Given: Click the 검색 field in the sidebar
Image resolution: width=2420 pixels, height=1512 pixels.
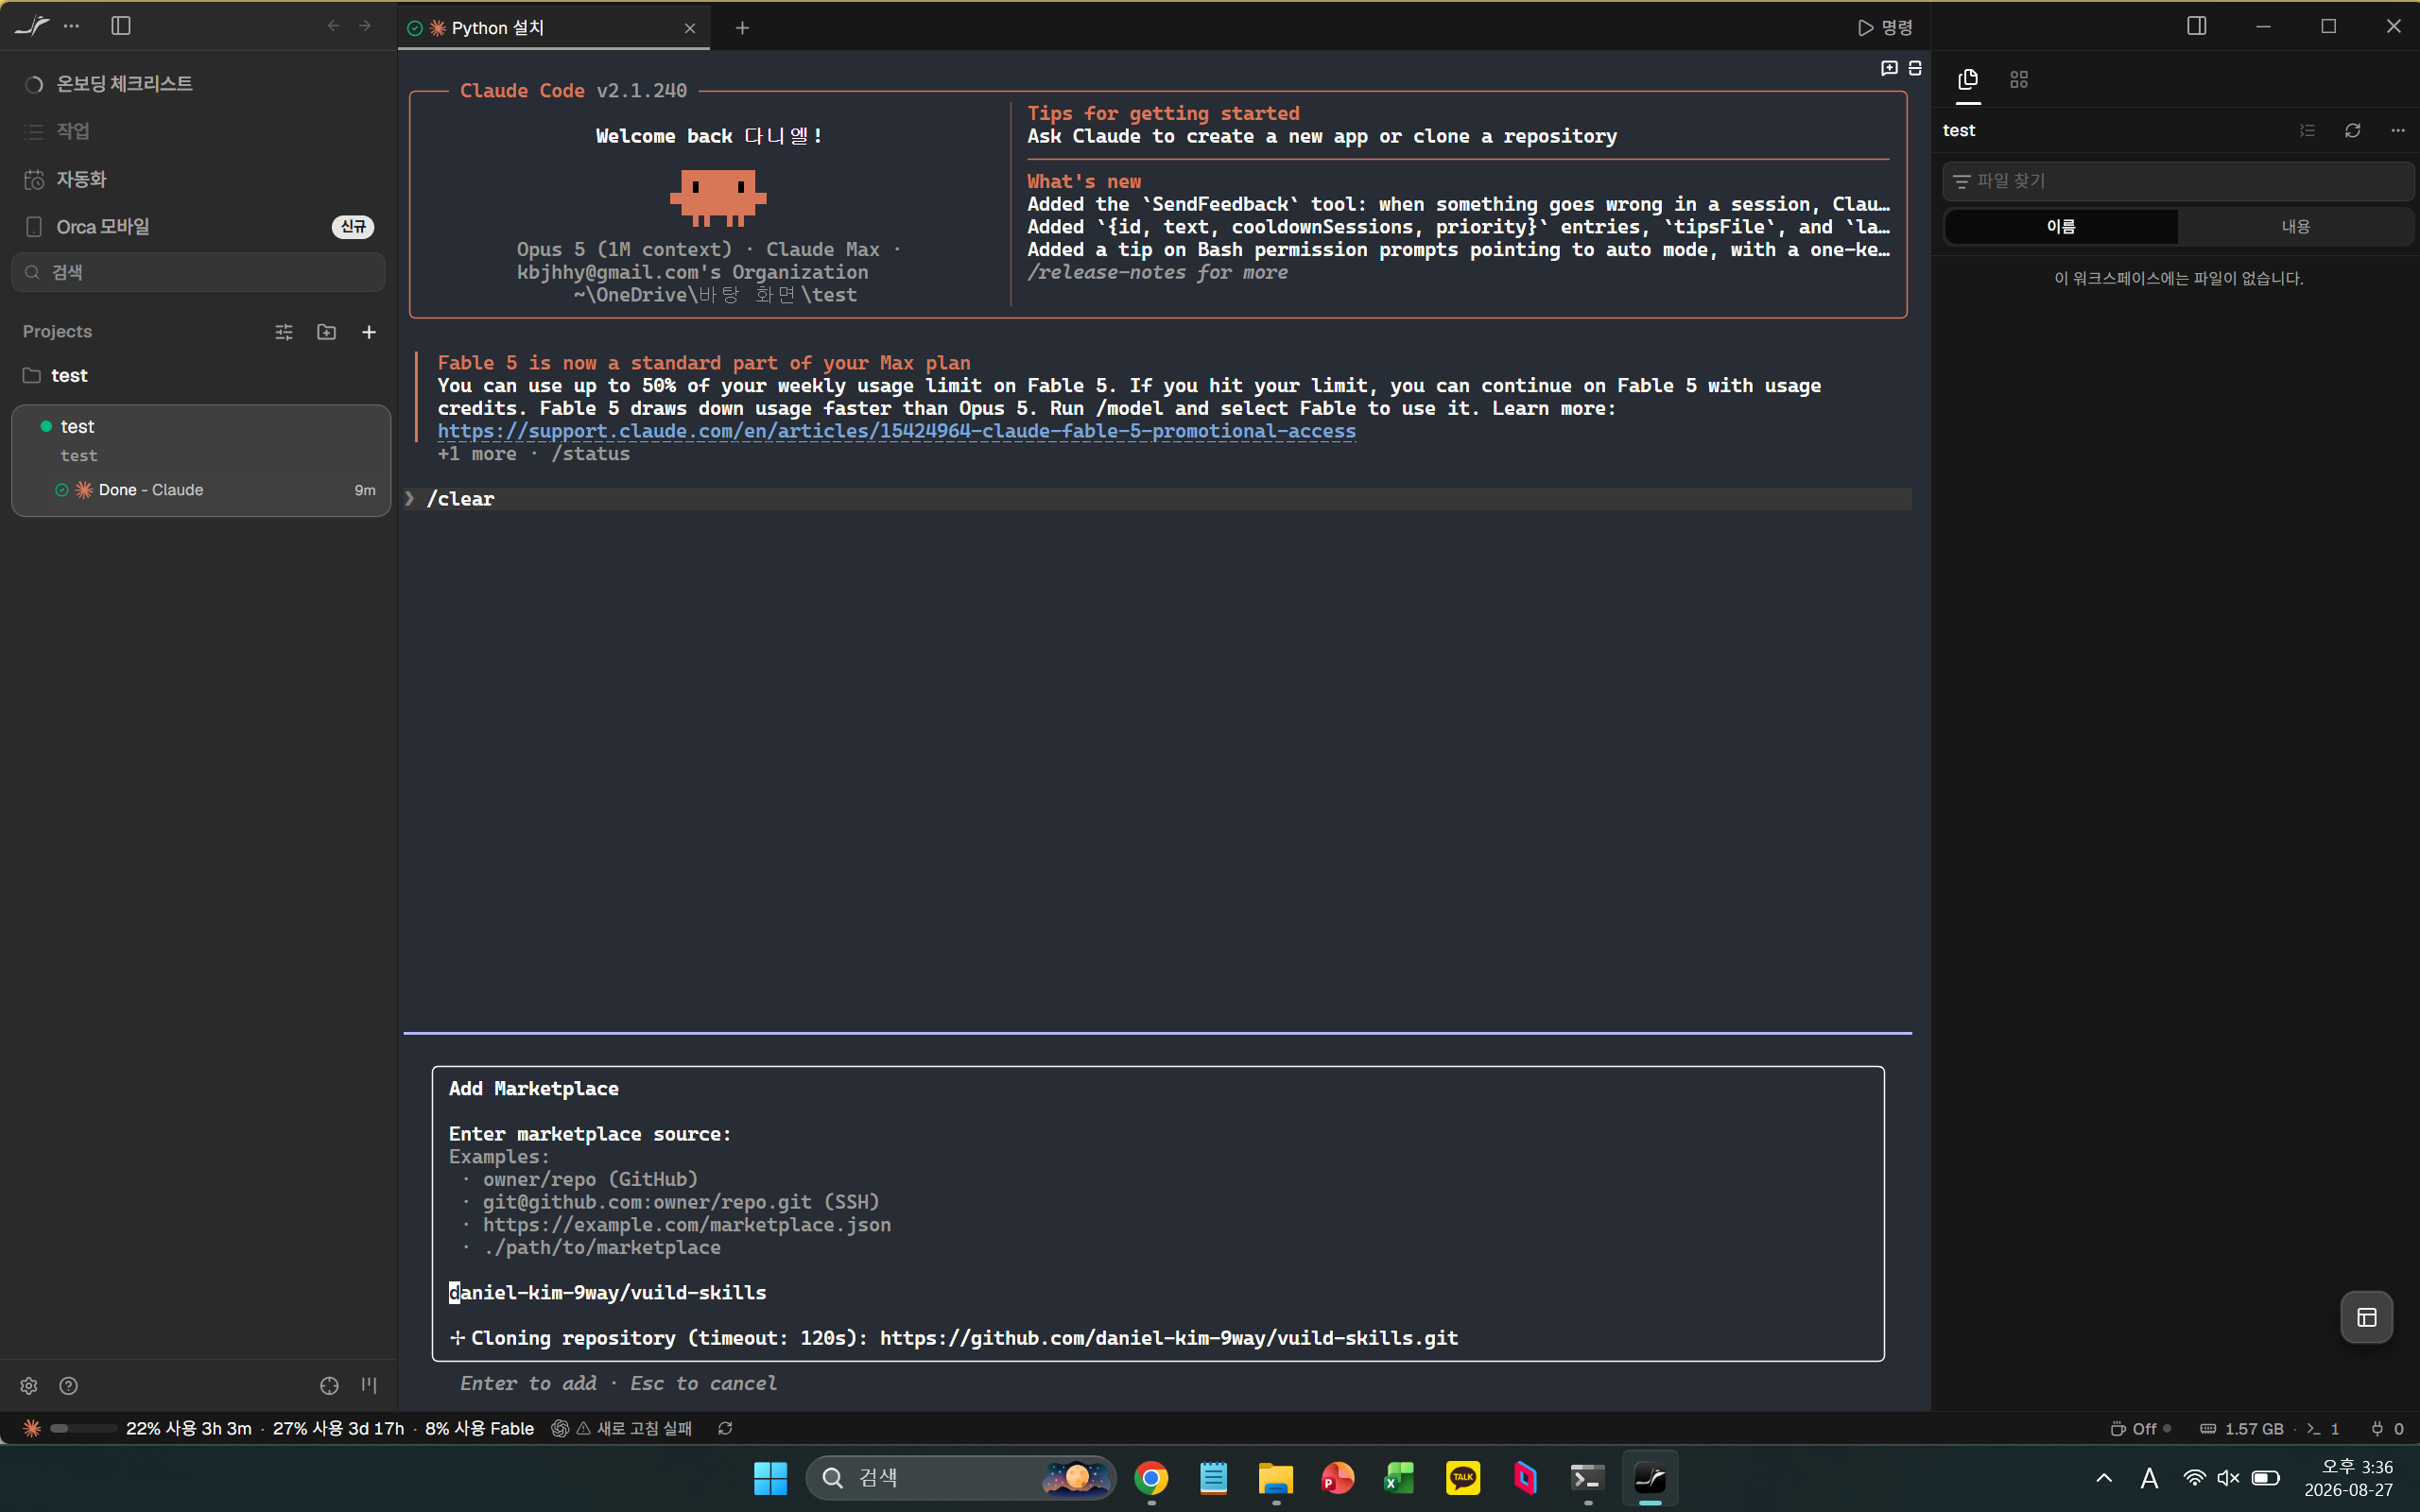Looking at the screenshot, I should pos(198,273).
